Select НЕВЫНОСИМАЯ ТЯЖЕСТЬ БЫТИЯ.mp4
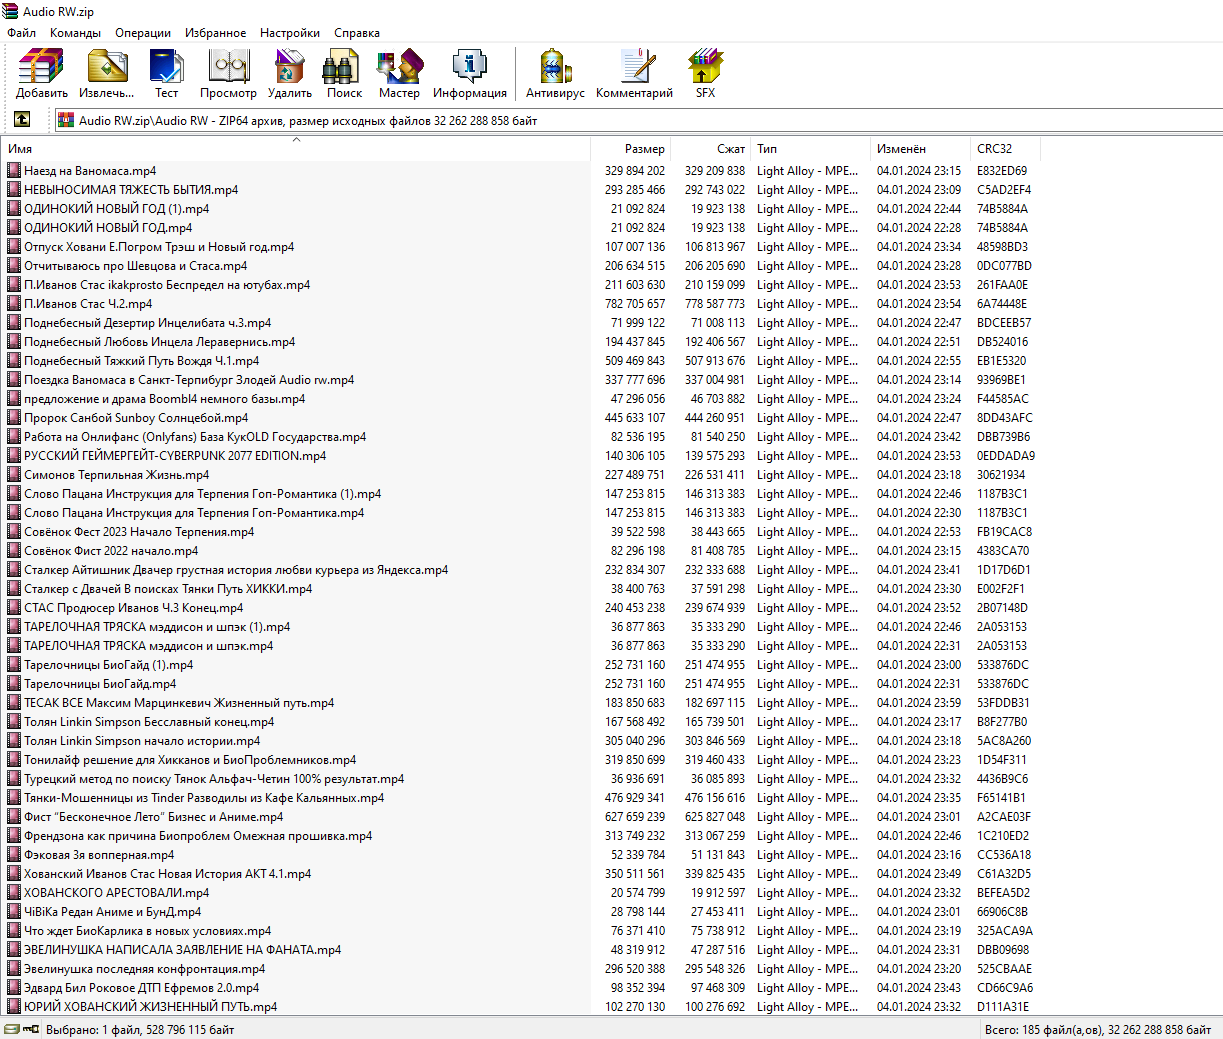Image resolution: width=1223 pixels, height=1039 pixels. click(131, 189)
